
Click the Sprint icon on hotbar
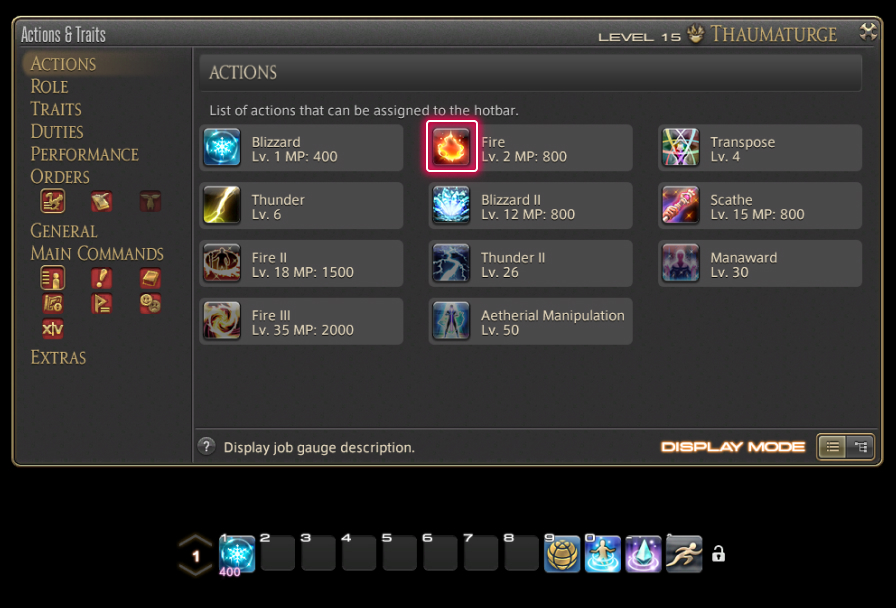[684, 554]
